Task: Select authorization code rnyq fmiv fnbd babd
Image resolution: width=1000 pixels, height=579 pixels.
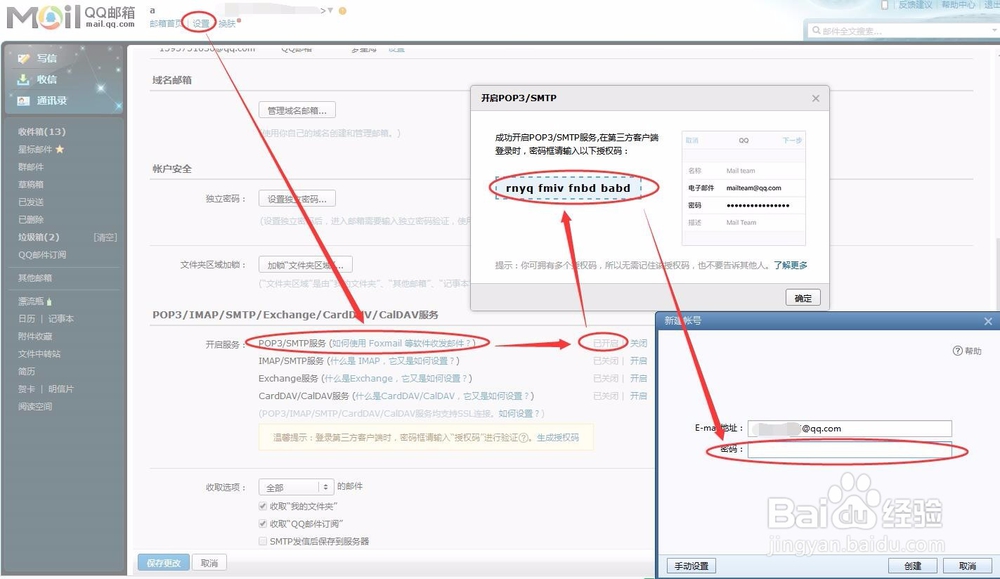Action: pos(568,188)
